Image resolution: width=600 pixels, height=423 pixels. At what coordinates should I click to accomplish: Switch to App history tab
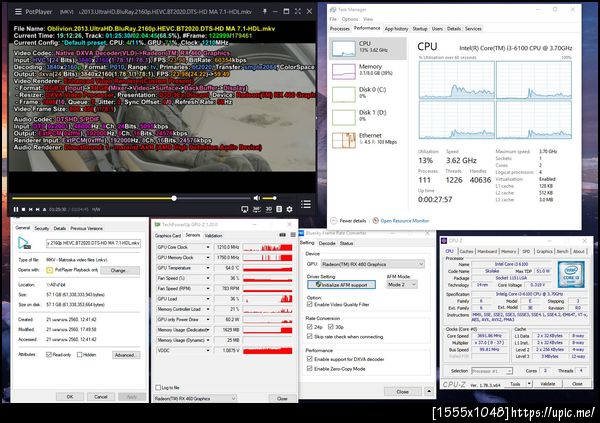(x=396, y=29)
